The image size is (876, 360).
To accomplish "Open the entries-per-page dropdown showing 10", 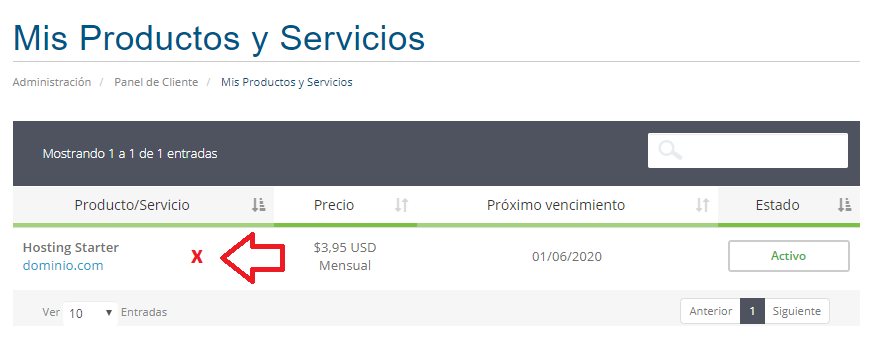I will coord(91,312).
